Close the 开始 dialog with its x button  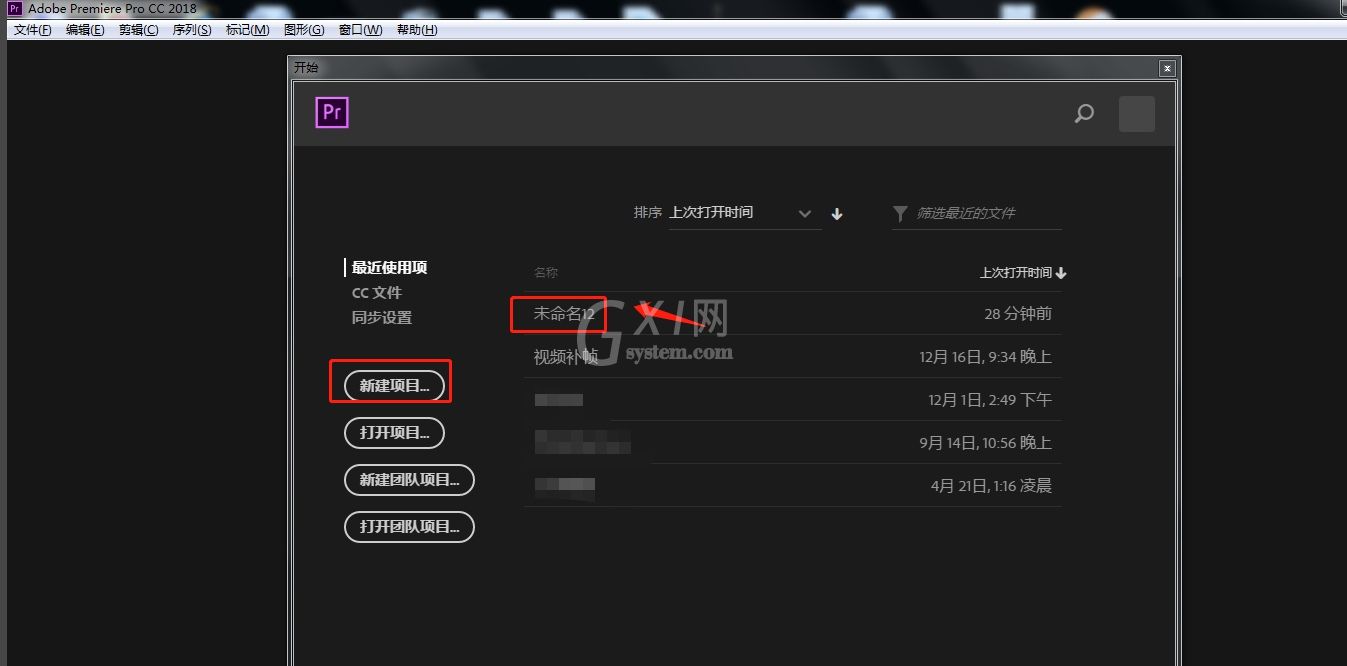(1166, 68)
